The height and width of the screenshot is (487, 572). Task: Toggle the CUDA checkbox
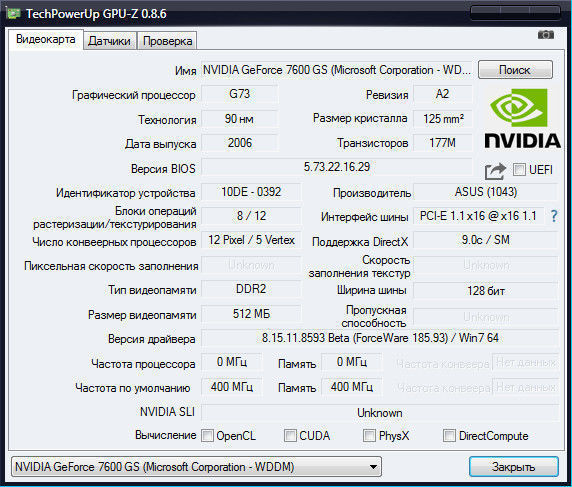tap(290, 435)
